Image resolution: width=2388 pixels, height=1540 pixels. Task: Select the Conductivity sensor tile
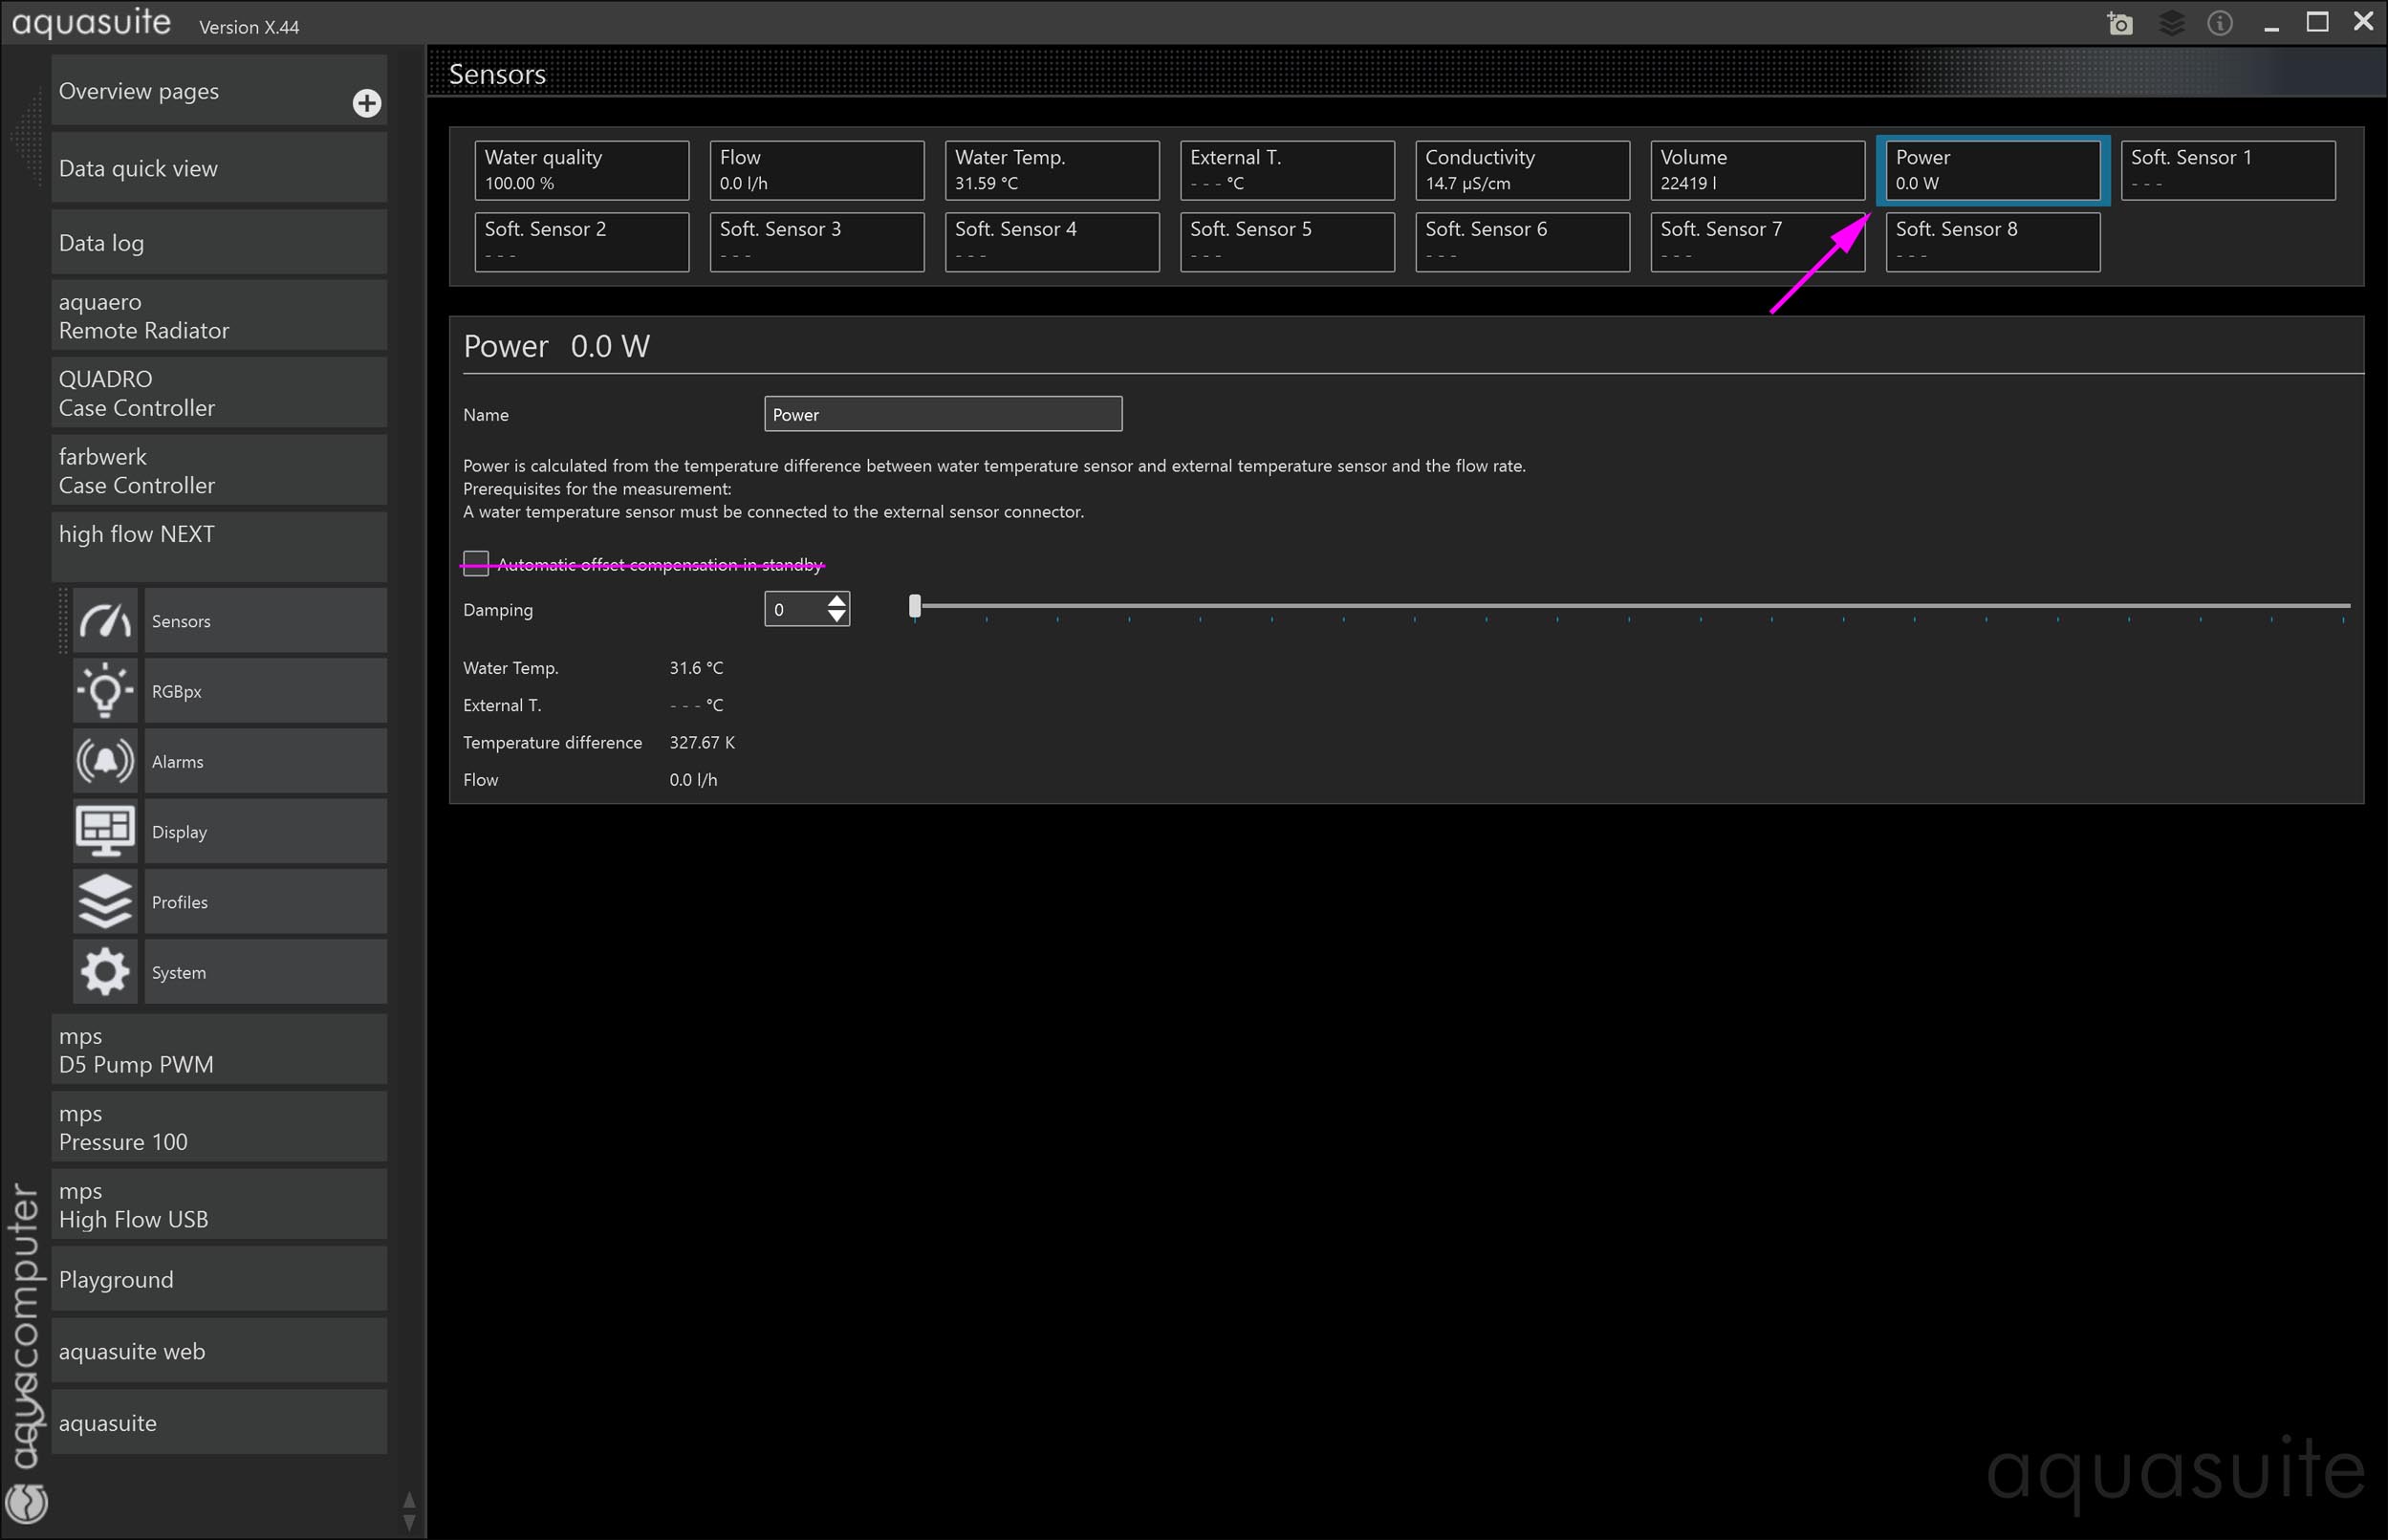(1522, 170)
